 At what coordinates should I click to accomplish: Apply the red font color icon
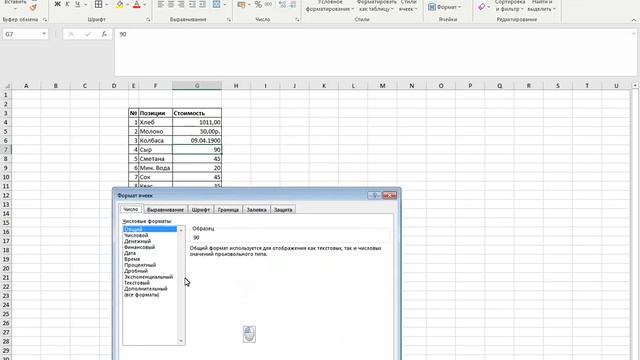(x=137, y=4)
